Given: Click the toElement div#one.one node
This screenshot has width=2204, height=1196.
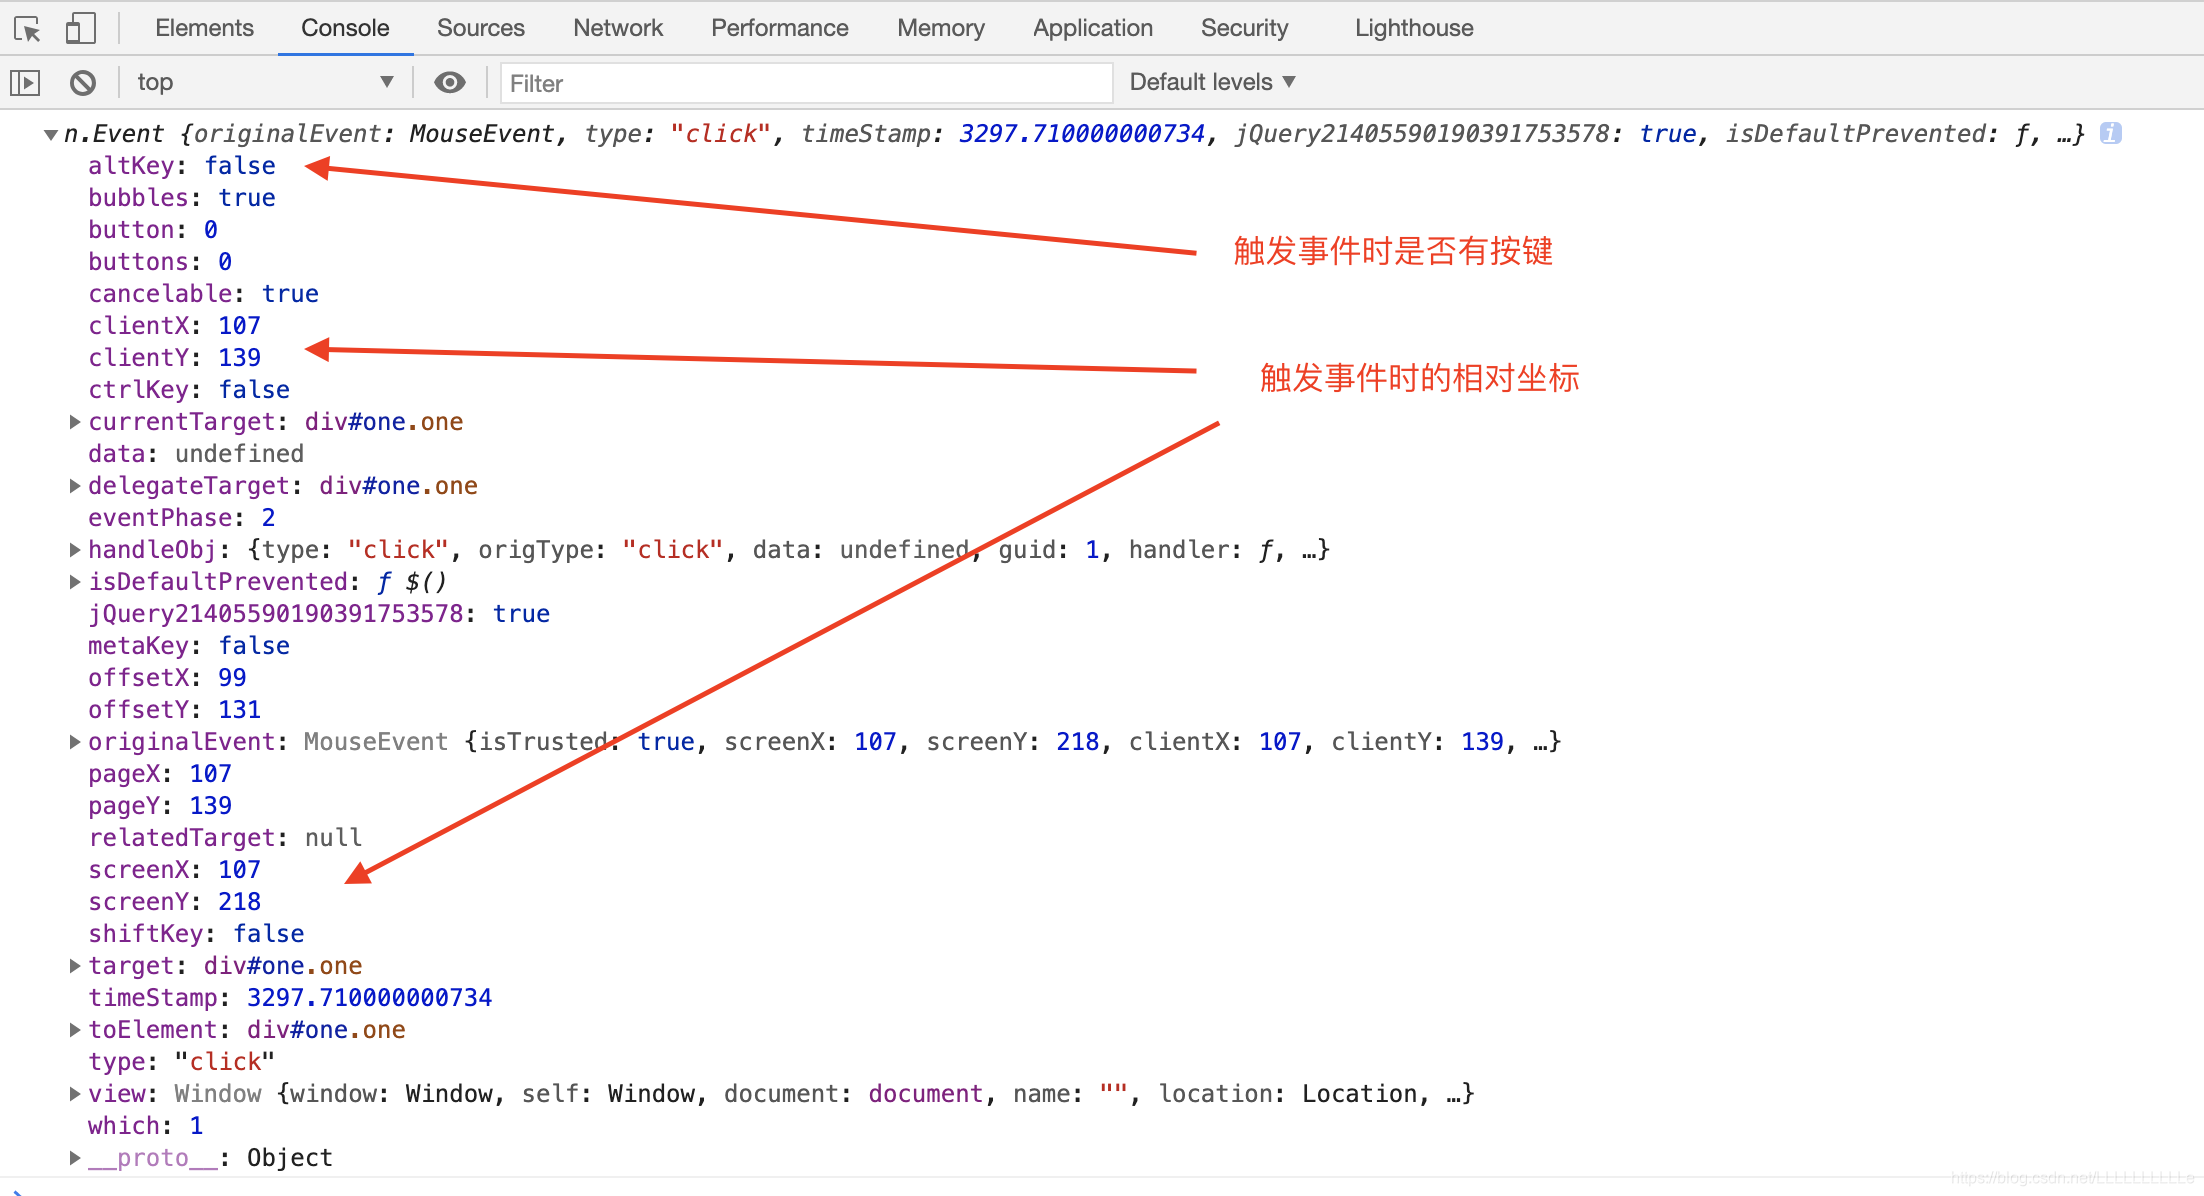Looking at the screenshot, I should coord(325,1030).
